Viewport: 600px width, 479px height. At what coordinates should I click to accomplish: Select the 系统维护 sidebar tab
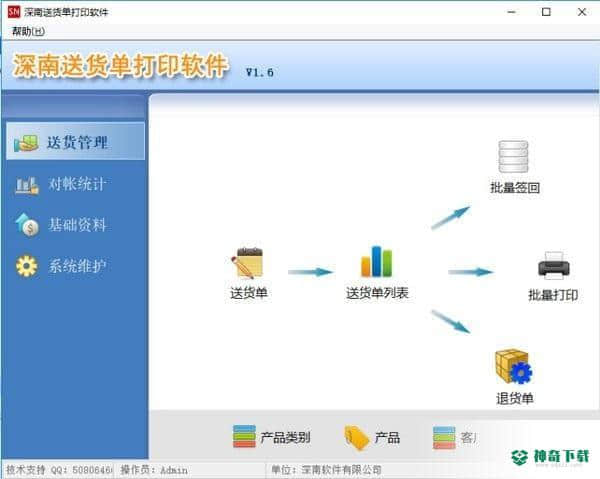(75, 266)
